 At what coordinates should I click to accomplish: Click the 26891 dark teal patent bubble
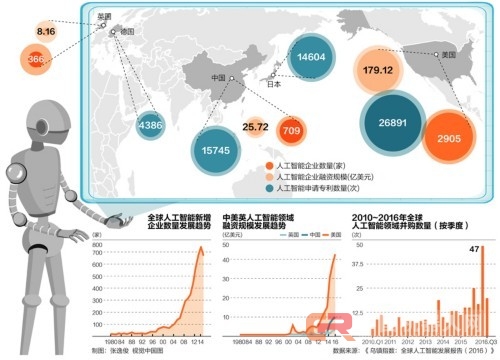[x=393, y=123]
